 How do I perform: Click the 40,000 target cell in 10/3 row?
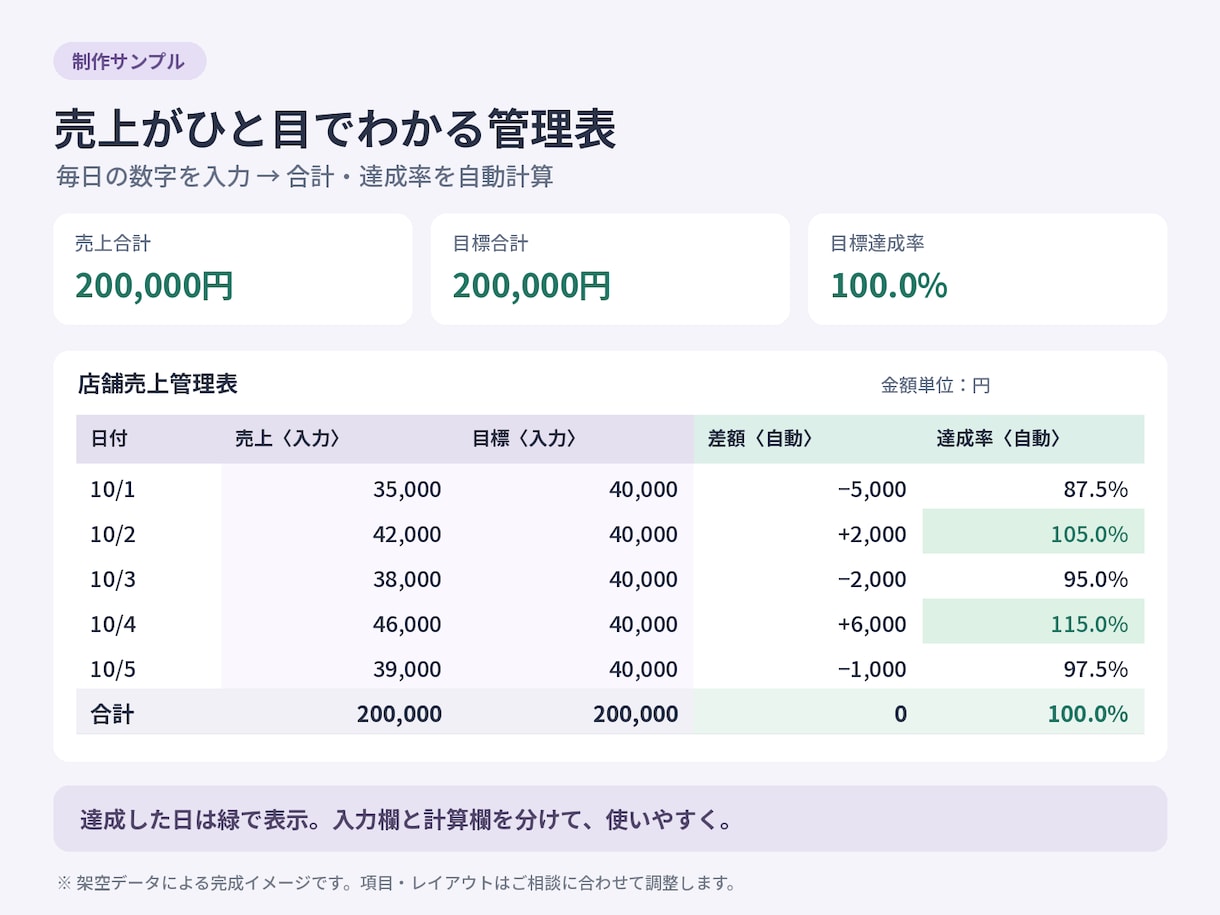tap(575, 579)
